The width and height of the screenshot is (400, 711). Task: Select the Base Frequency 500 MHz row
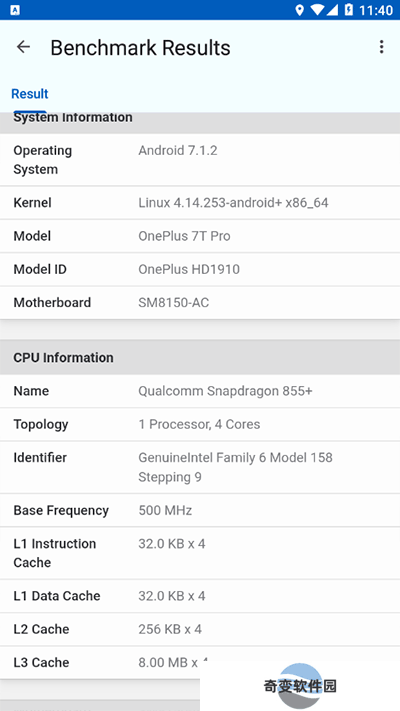tap(200, 510)
